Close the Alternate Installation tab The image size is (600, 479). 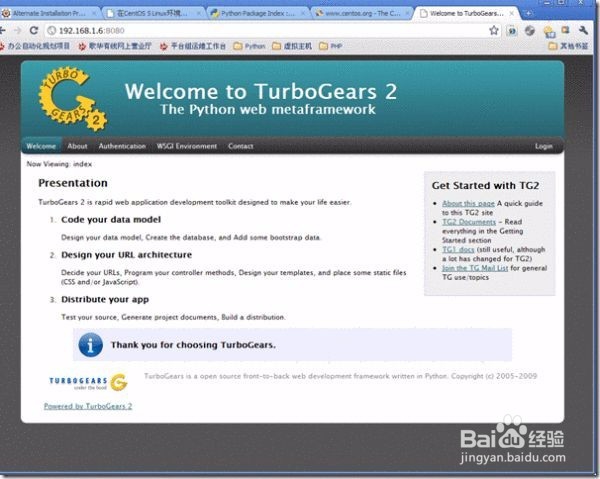point(94,13)
